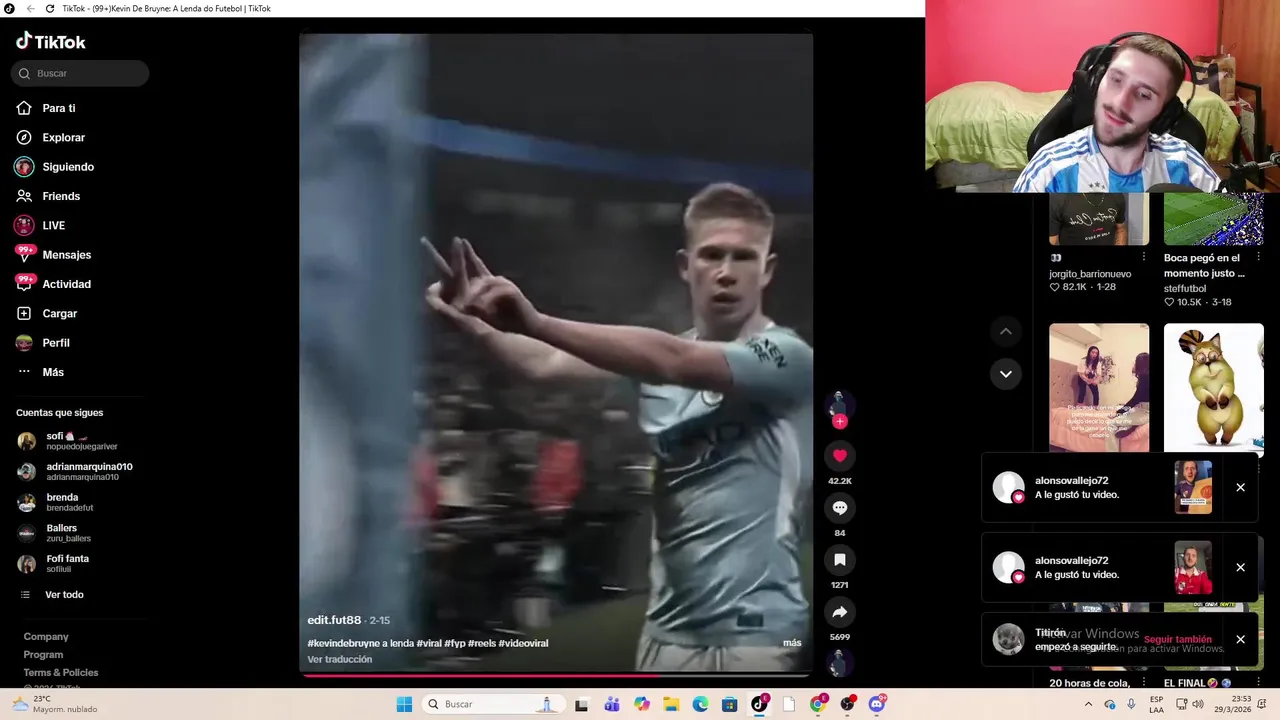1280x720 pixels.
Task: Click the TikTok logo
Action: pyautogui.click(x=51, y=41)
